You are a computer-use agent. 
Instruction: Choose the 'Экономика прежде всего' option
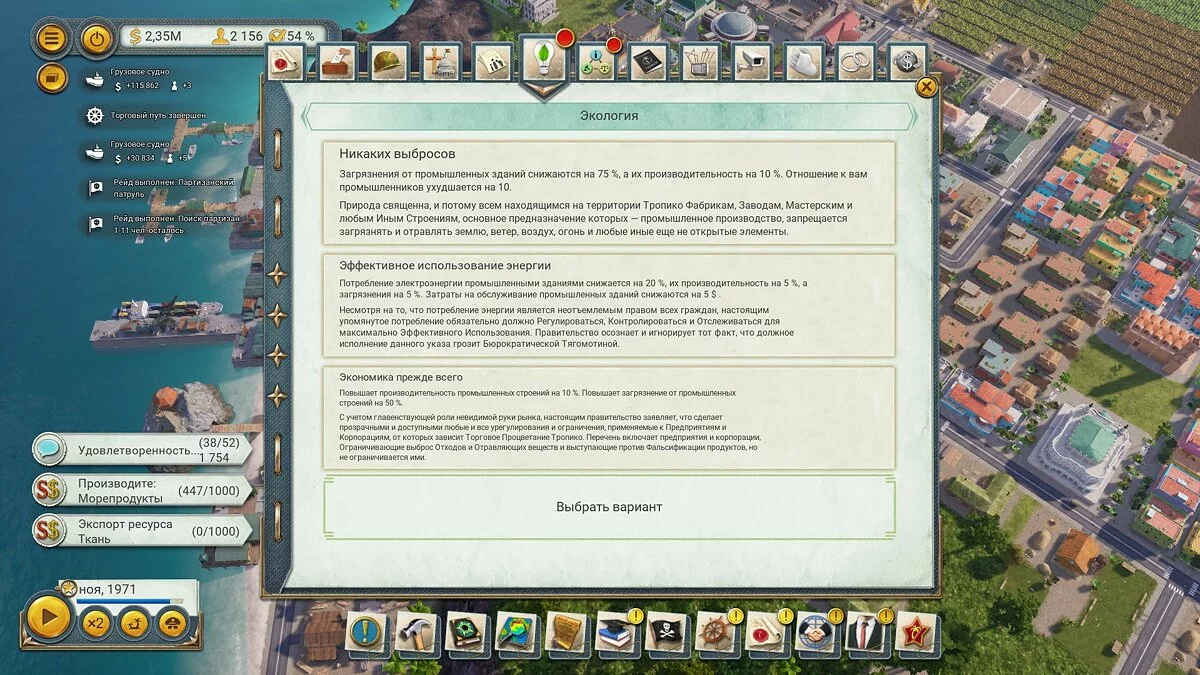click(609, 417)
